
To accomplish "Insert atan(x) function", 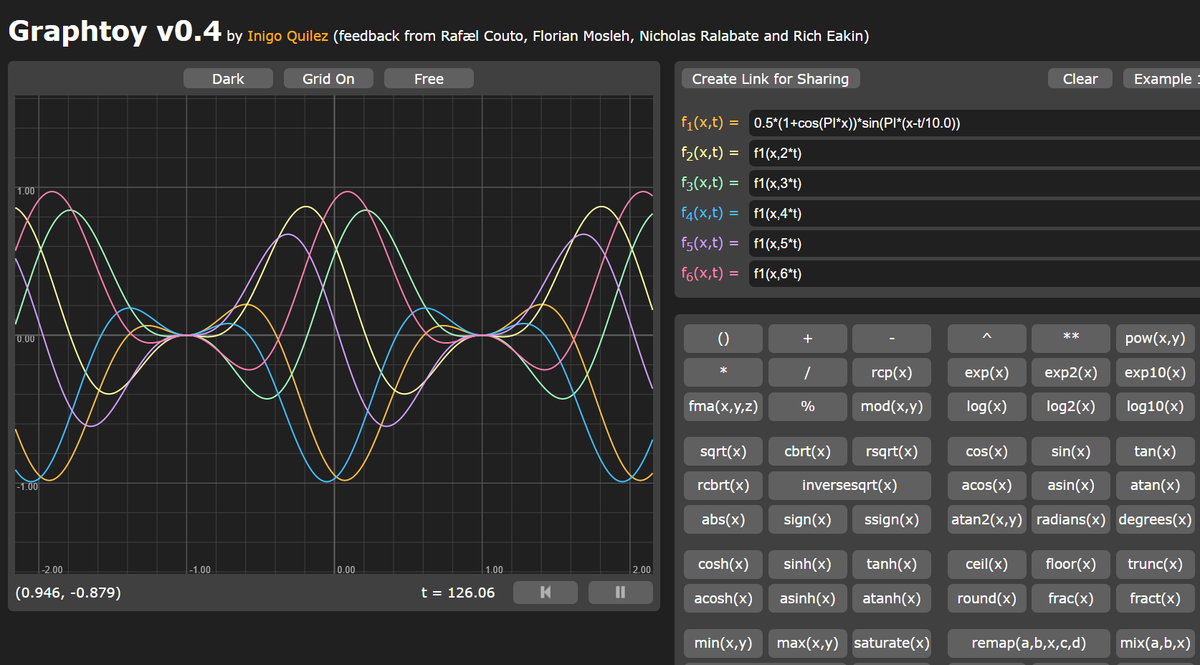I will point(1155,485).
